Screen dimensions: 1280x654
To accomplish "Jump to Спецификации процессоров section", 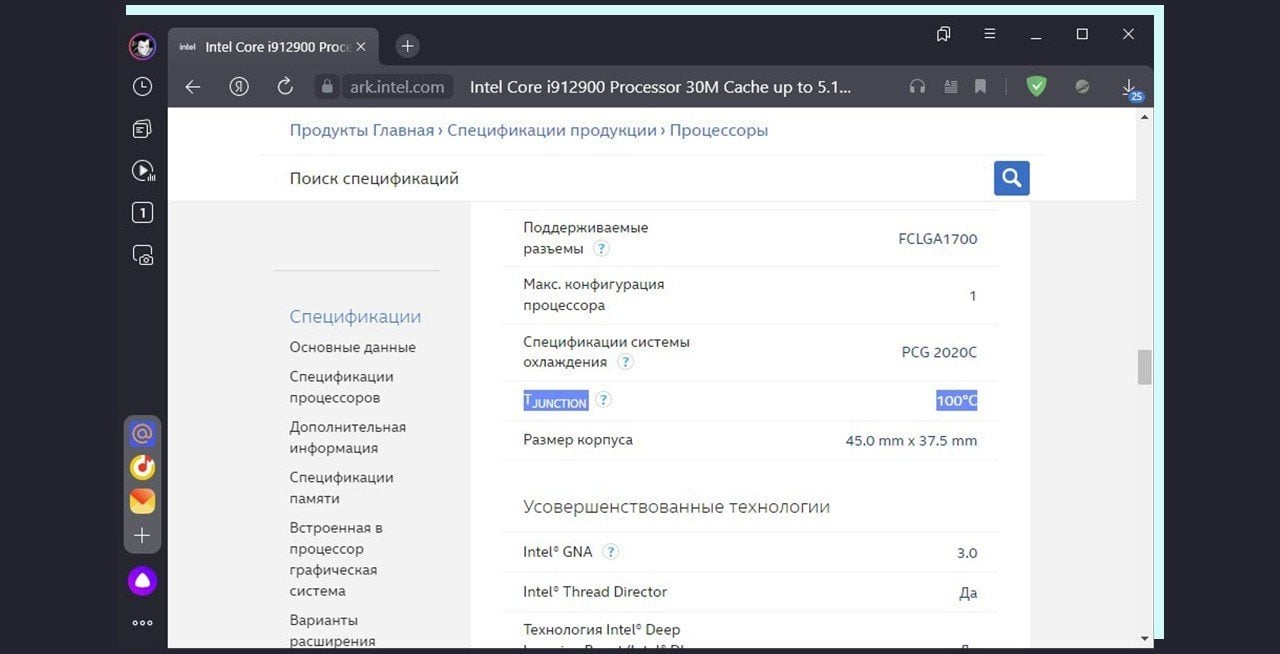I will click(342, 387).
